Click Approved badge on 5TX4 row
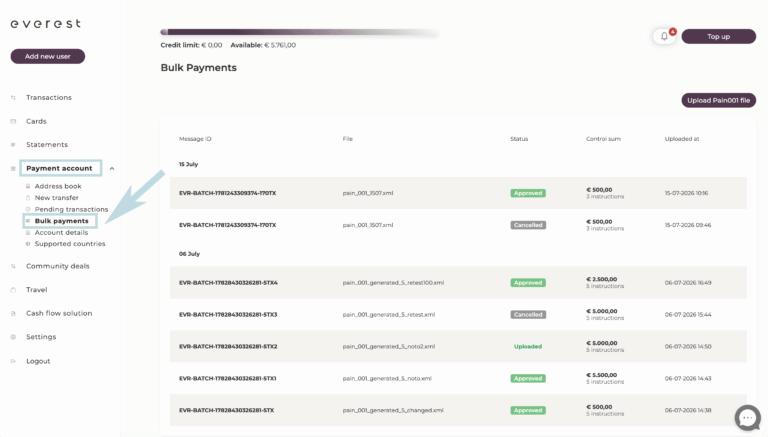768x437 pixels. click(x=528, y=283)
